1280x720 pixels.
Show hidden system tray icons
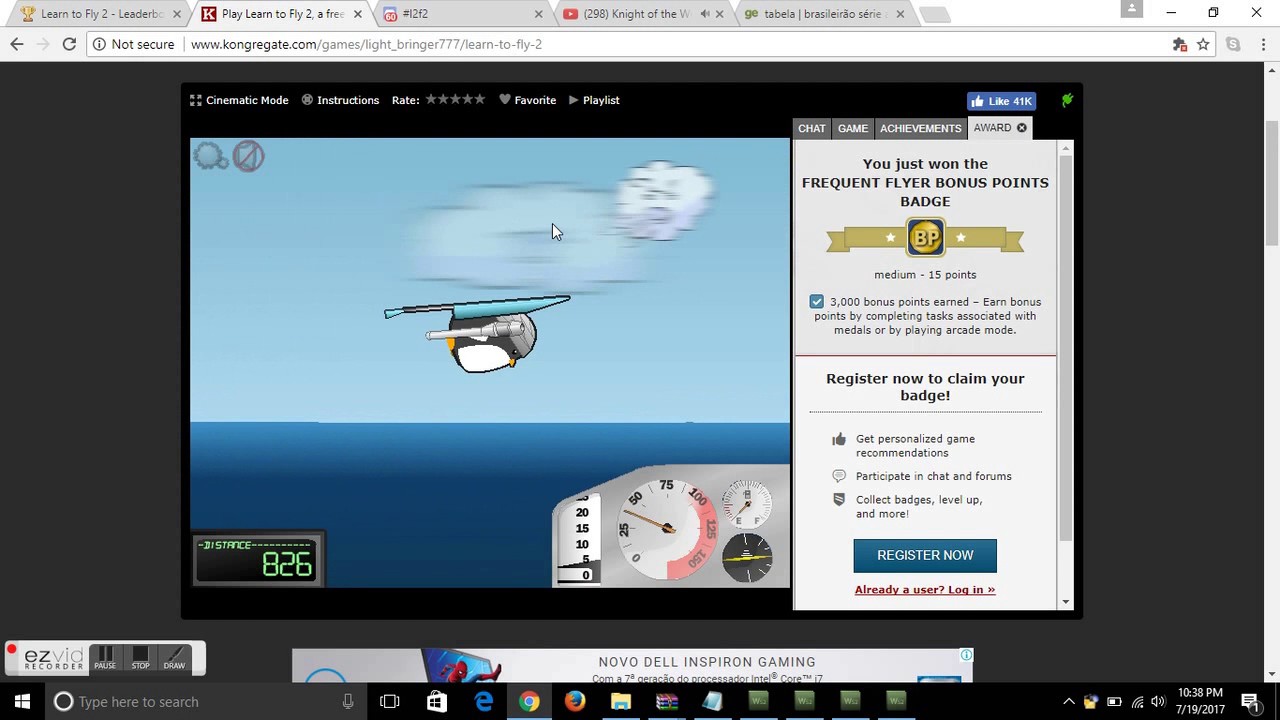click(1069, 701)
